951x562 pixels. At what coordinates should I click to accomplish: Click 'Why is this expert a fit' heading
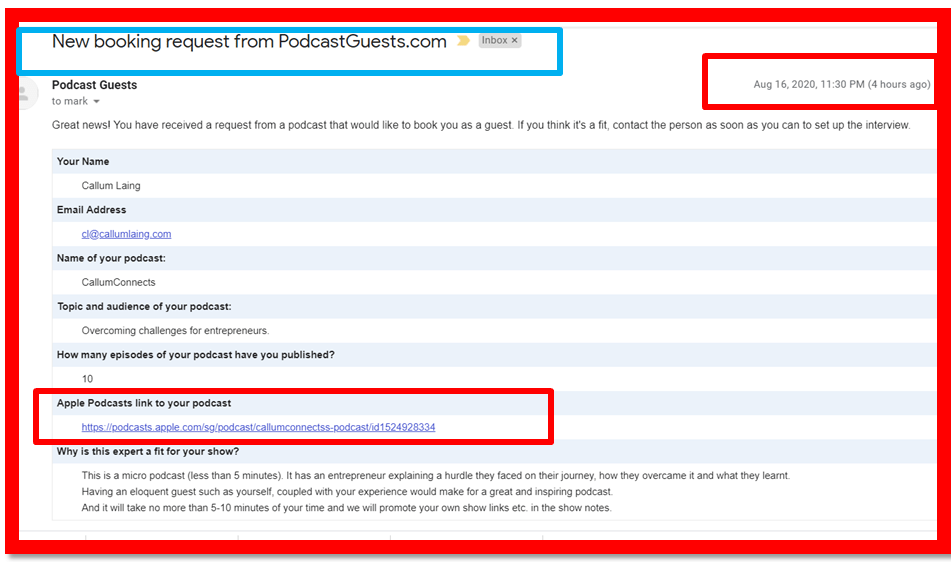coord(148,451)
